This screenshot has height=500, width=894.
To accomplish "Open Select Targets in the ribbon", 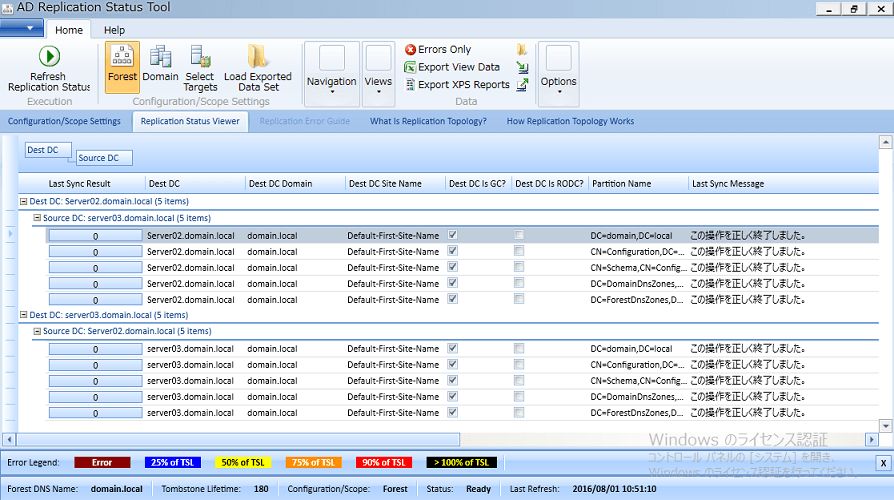I will click(200, 58).
